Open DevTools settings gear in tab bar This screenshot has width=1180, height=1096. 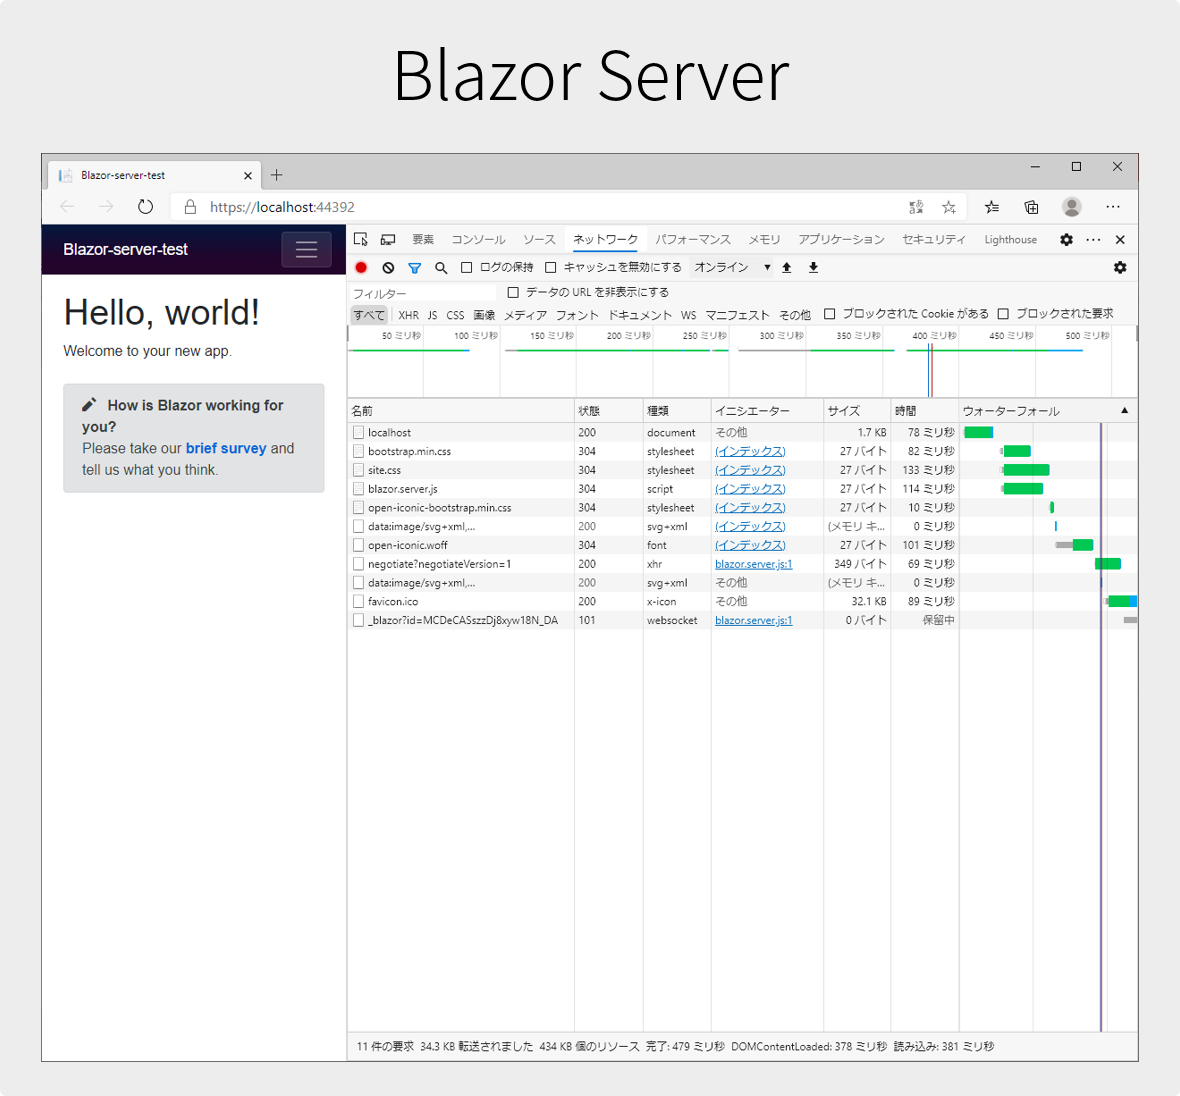(1066, 239)
